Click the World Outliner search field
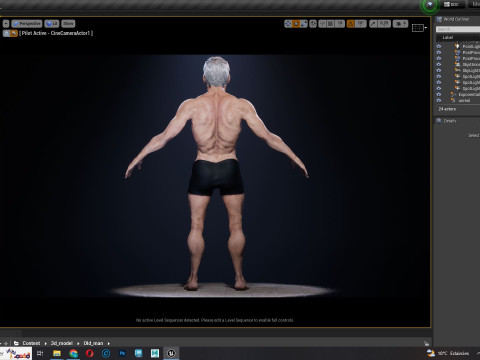This screenshot has height=360, width=480. pyautogui.click(x=458, y=29)
